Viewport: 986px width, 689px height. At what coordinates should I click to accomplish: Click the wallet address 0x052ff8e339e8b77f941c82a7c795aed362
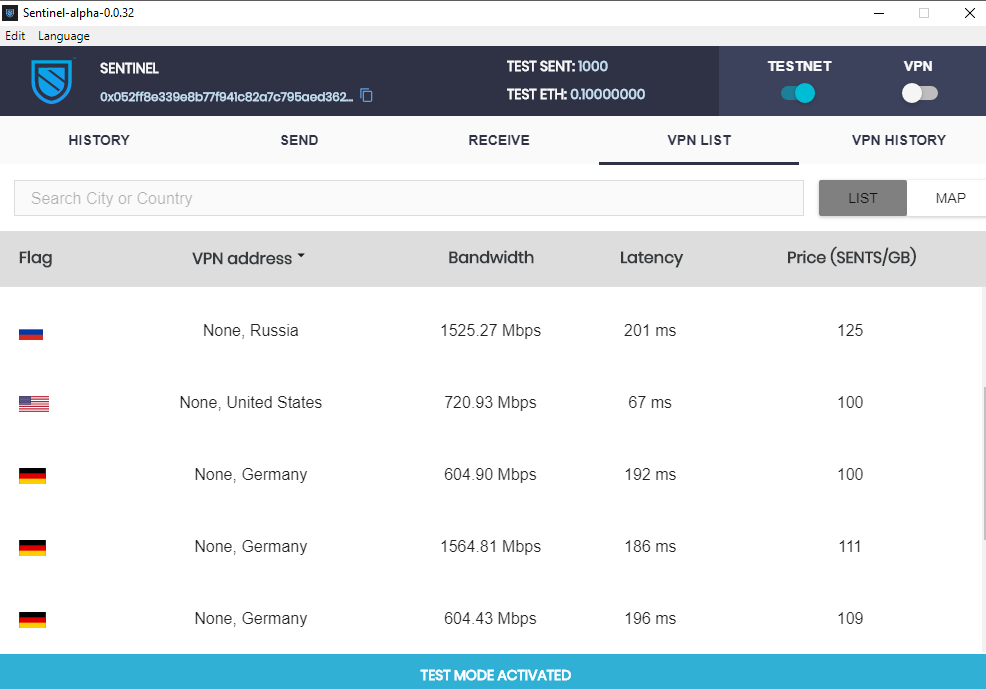pos(226,97)
